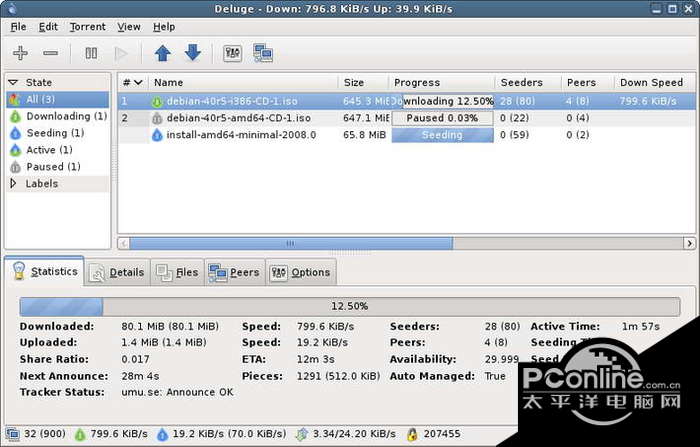
Task: Sort torrents by Down Speed column header
Action: pyautogui.click(x=654, y=83)
